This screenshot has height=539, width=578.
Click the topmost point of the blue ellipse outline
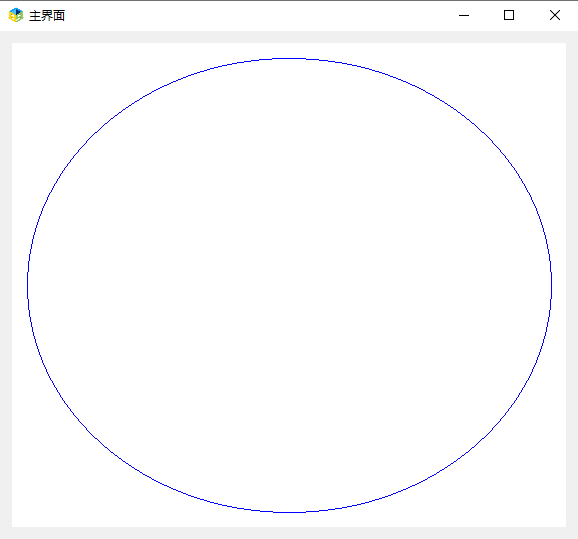point(289,58)
